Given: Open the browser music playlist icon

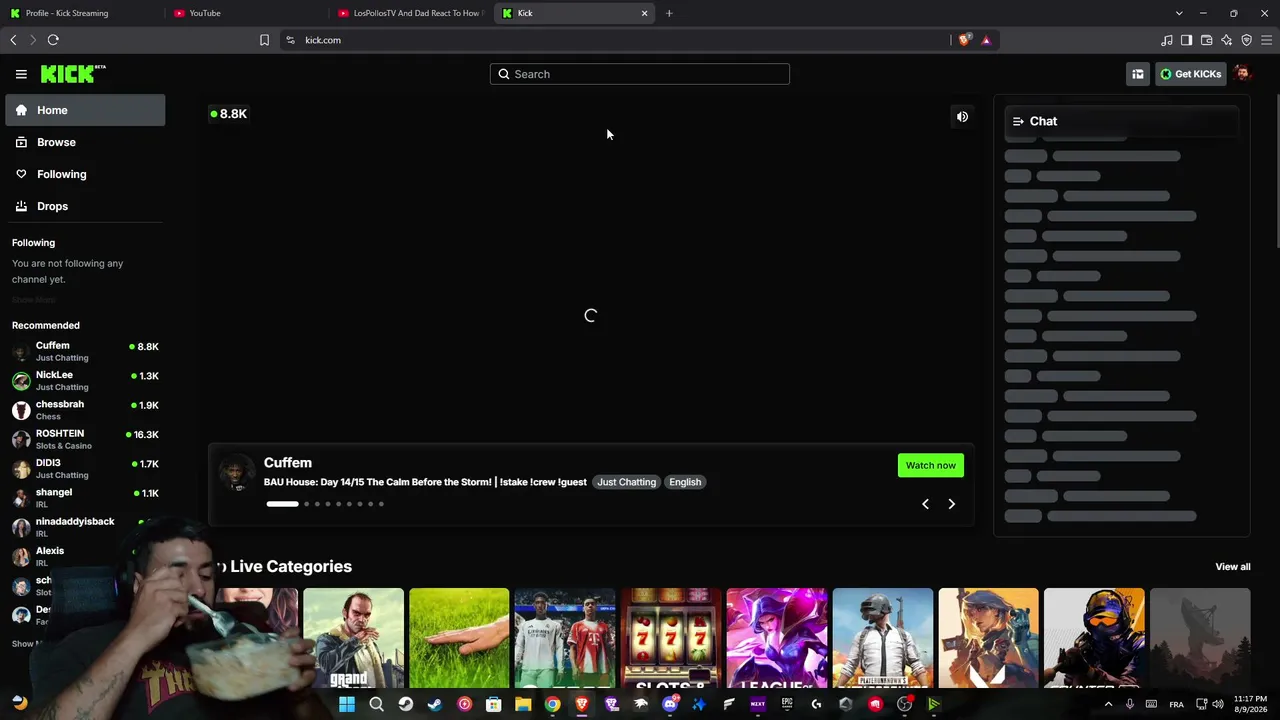Looking at the screenshot, I should (1167, 40).
